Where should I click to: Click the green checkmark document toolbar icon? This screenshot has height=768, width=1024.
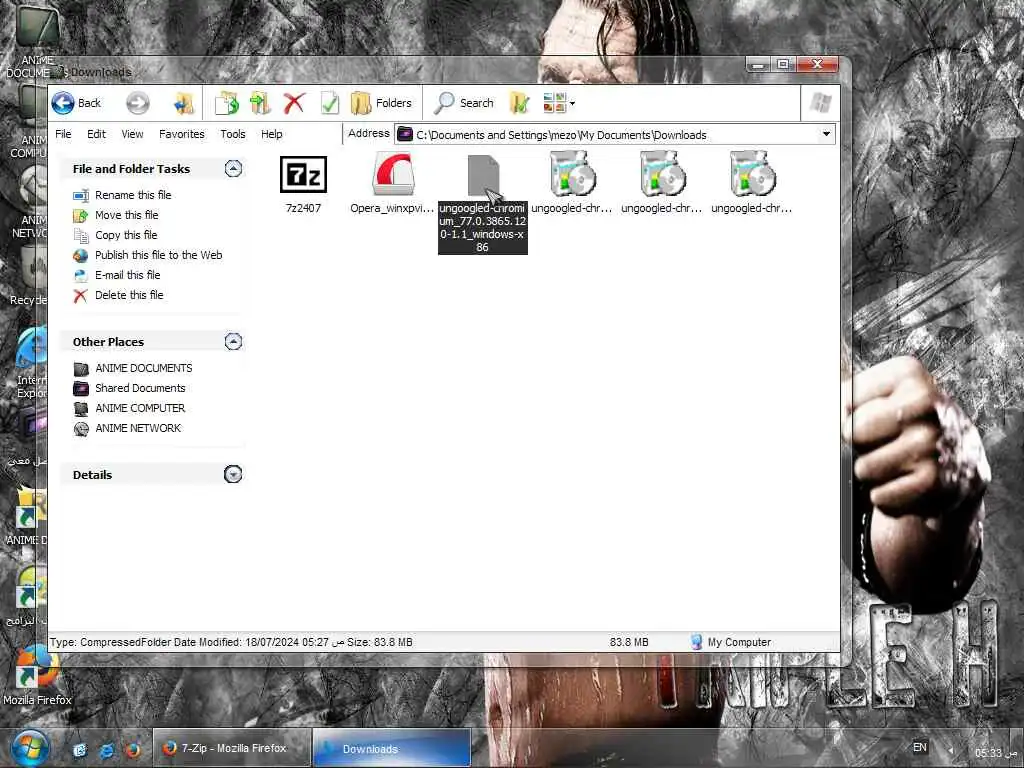[x=329, y=103]
